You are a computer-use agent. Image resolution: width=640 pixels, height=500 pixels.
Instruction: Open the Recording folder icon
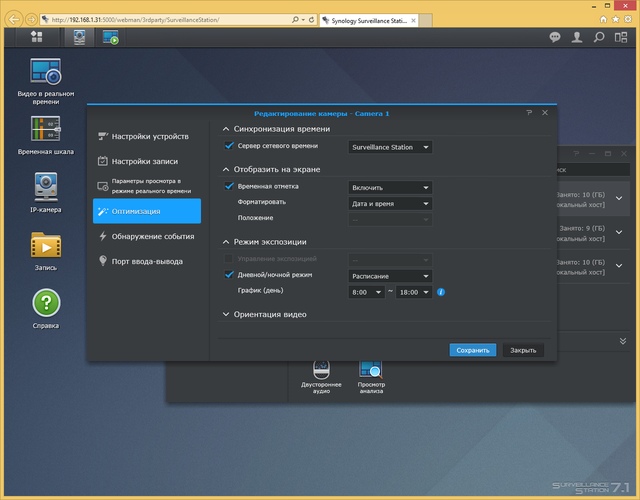coord(46,245)
